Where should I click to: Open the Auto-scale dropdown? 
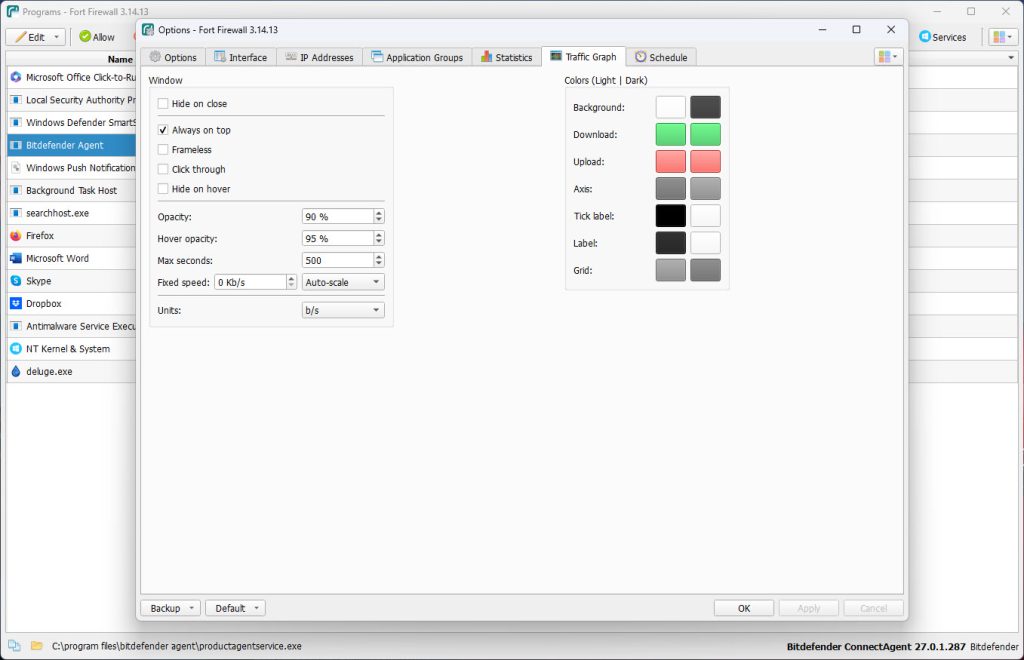(343, 282)
